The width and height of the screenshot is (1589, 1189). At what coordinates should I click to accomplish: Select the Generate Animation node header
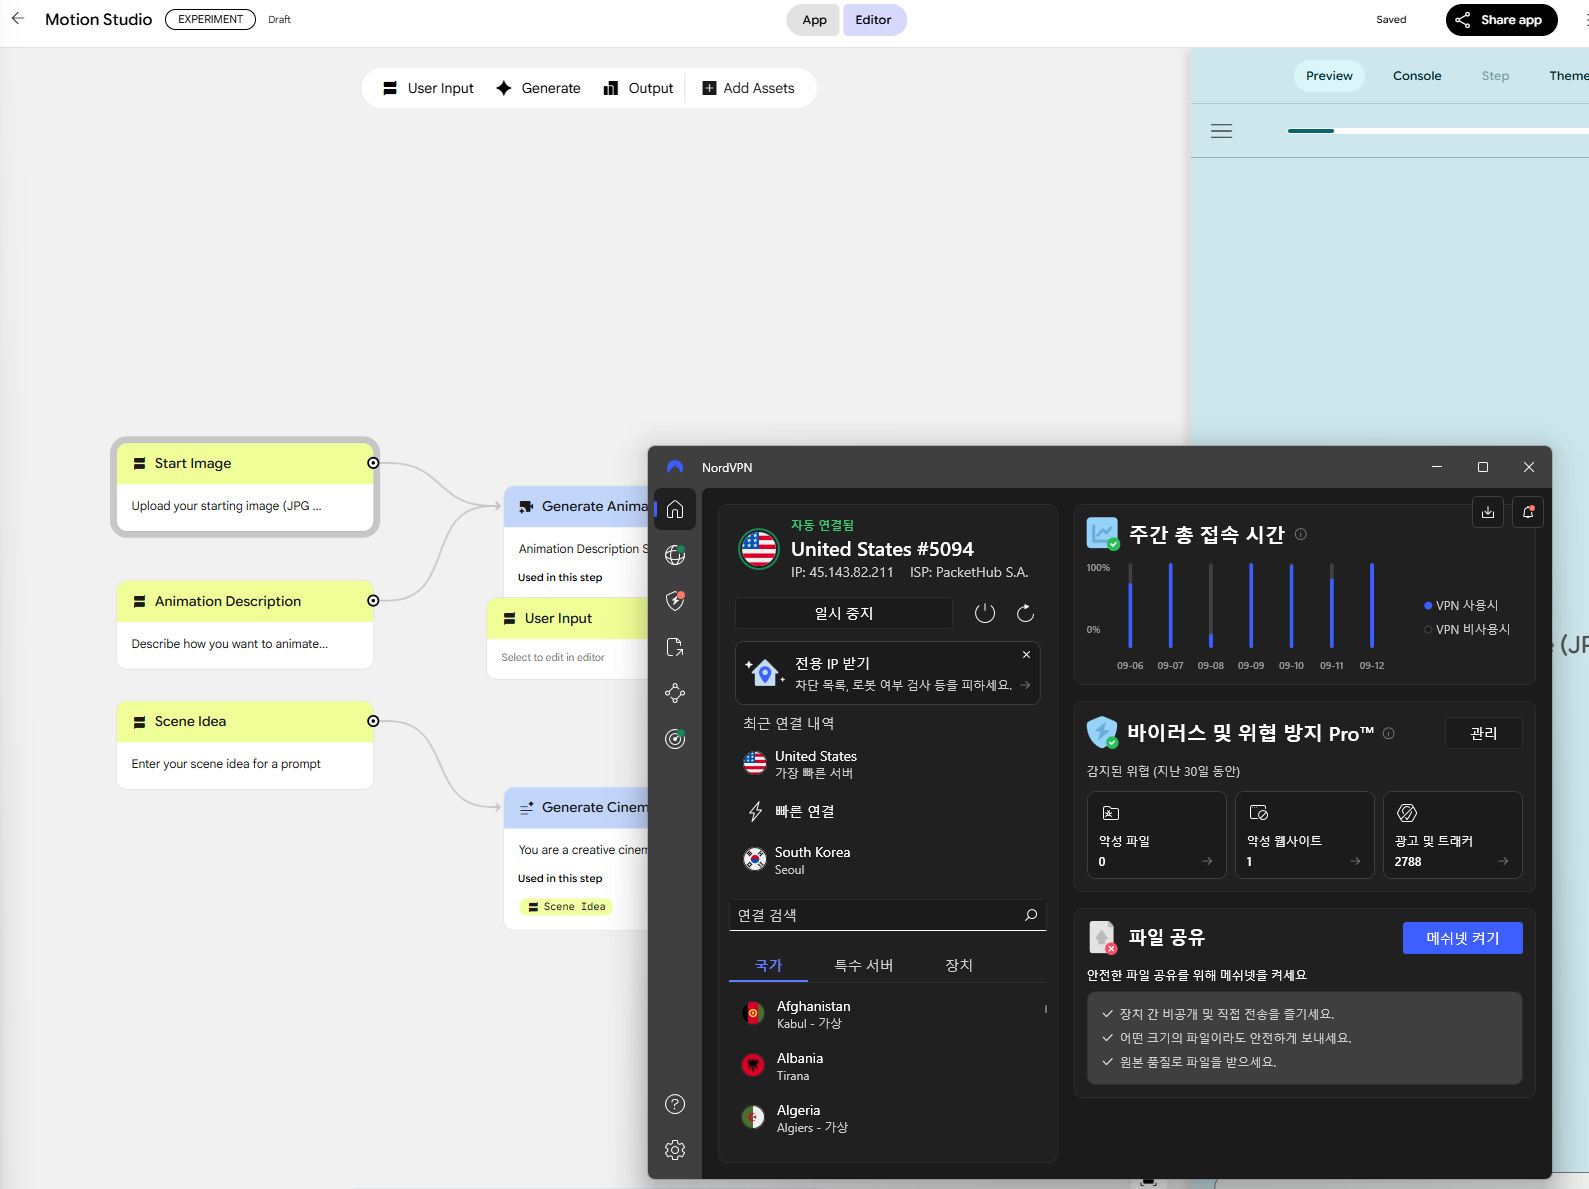coord(577,506)
